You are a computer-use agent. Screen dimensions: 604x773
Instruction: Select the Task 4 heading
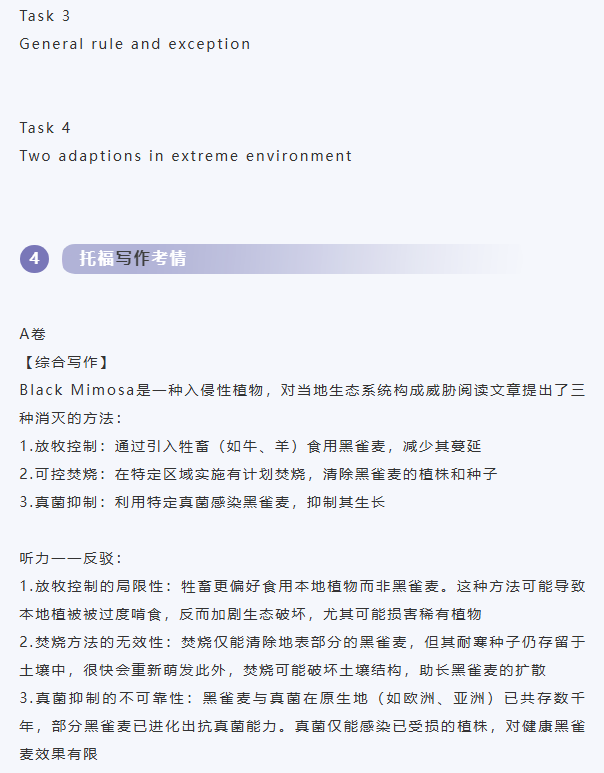pyautogui.click(x=45, y=128)
